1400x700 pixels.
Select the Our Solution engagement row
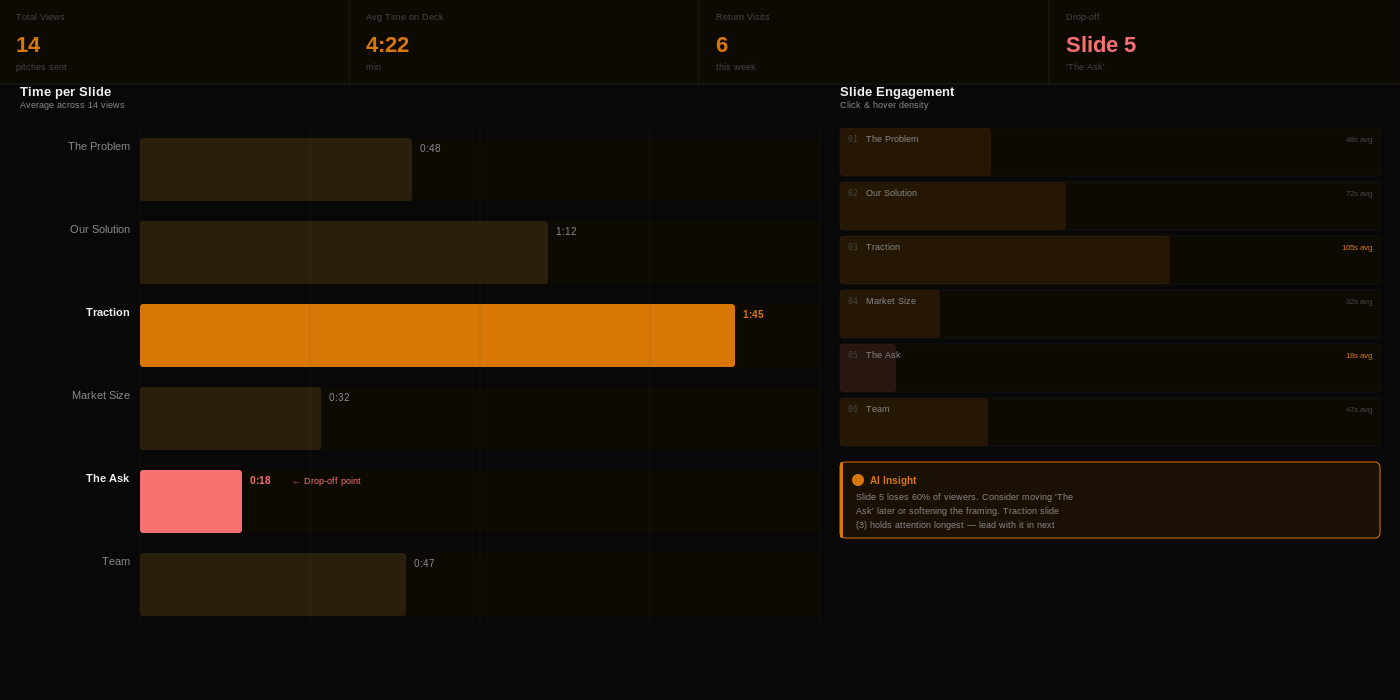[1110, 206]
